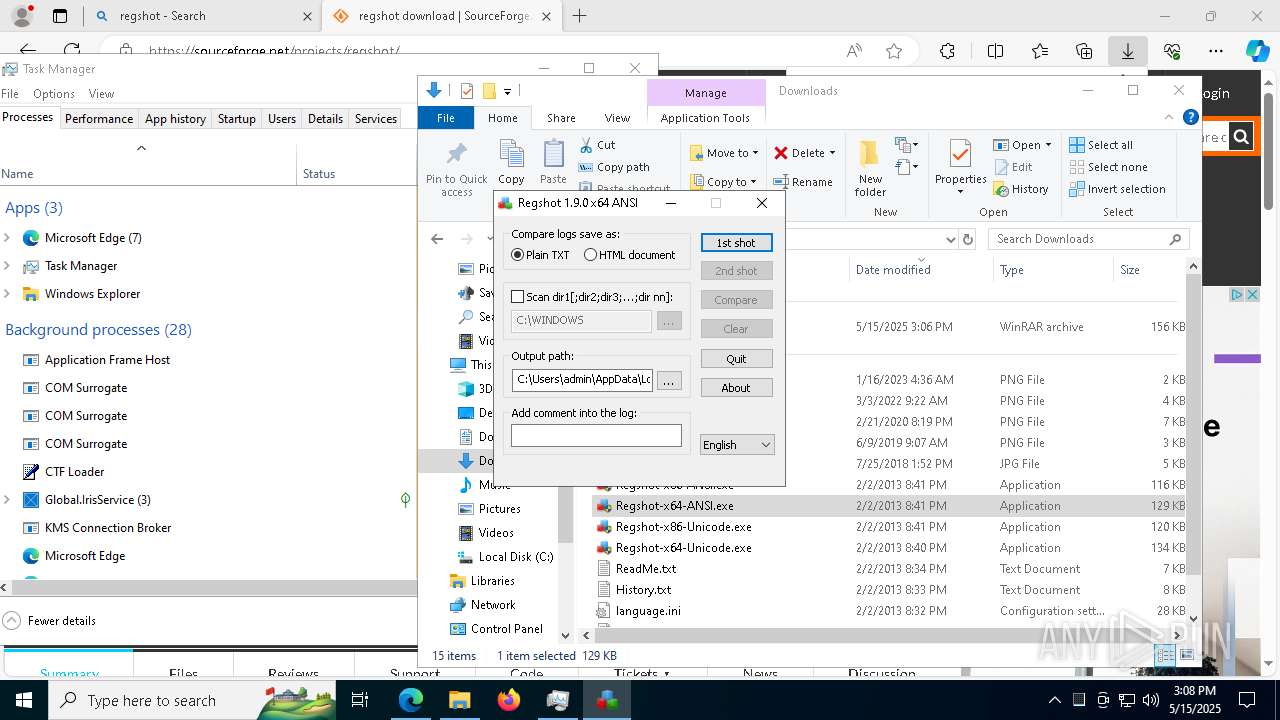Image resolution: width=1280 pixels, height=720 pixels.
Task: Open the File tab in Explorer
Action: tap(446, 118)
